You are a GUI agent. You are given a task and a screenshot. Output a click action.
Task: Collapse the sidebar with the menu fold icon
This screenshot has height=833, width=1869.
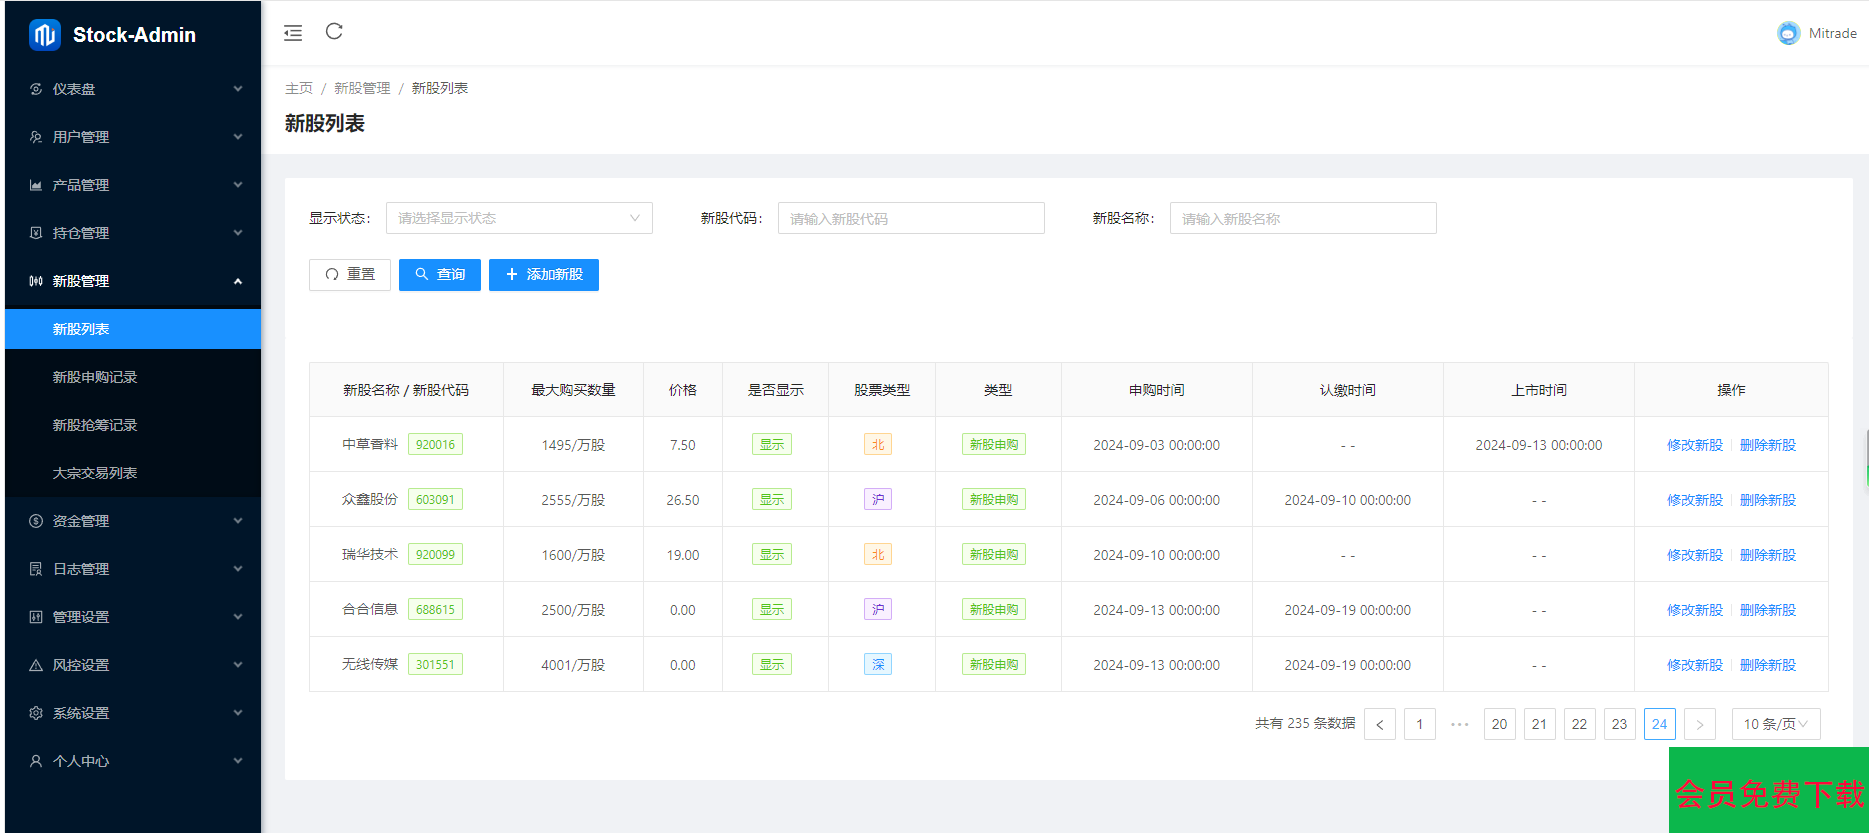(293, 33)
